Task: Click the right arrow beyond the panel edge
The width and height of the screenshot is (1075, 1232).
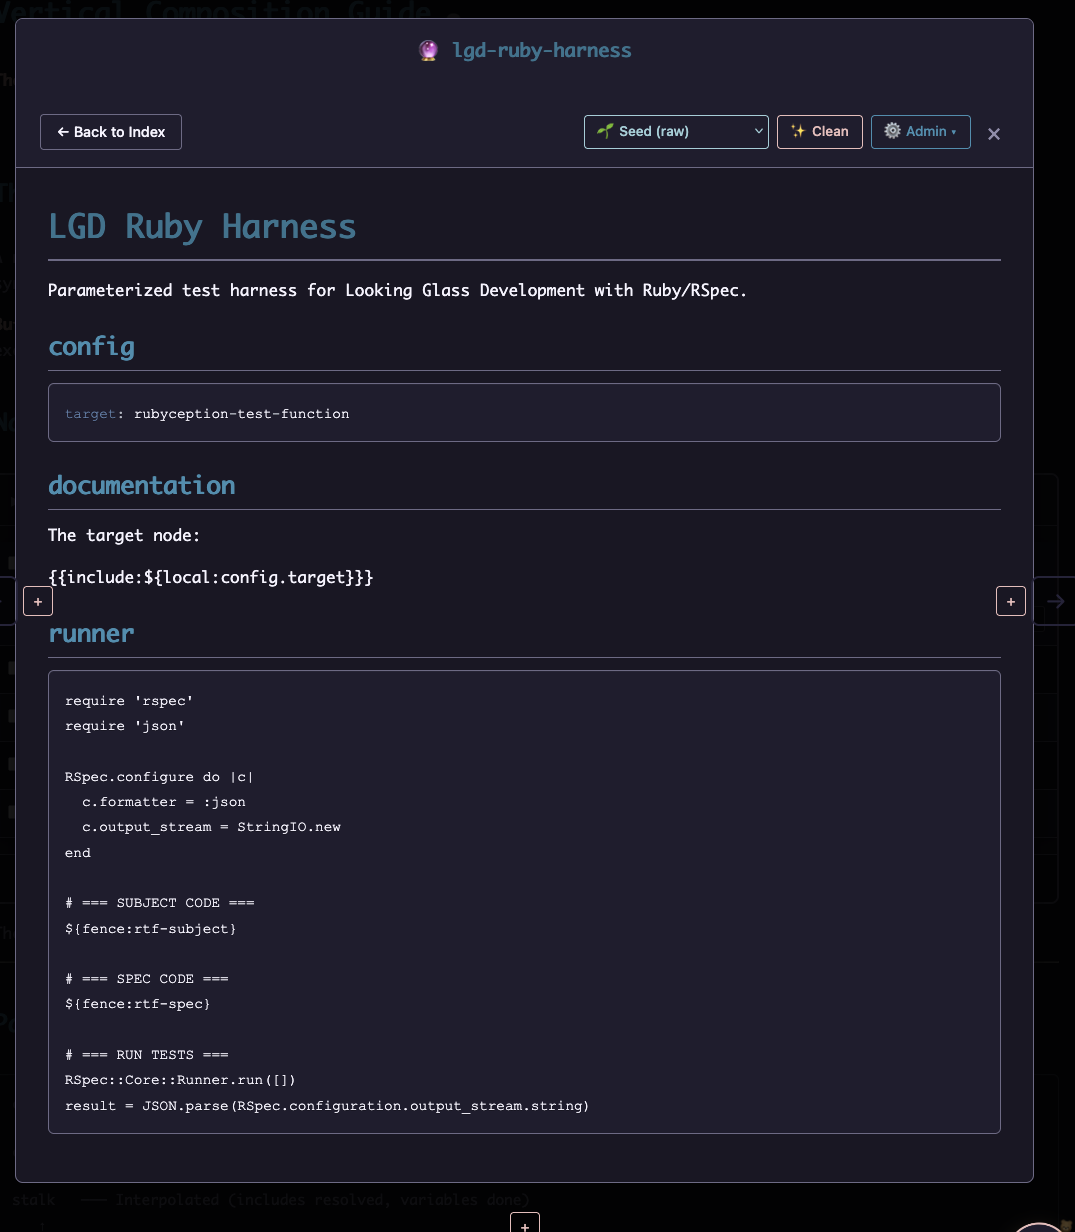Action: tap(1055, 602)
